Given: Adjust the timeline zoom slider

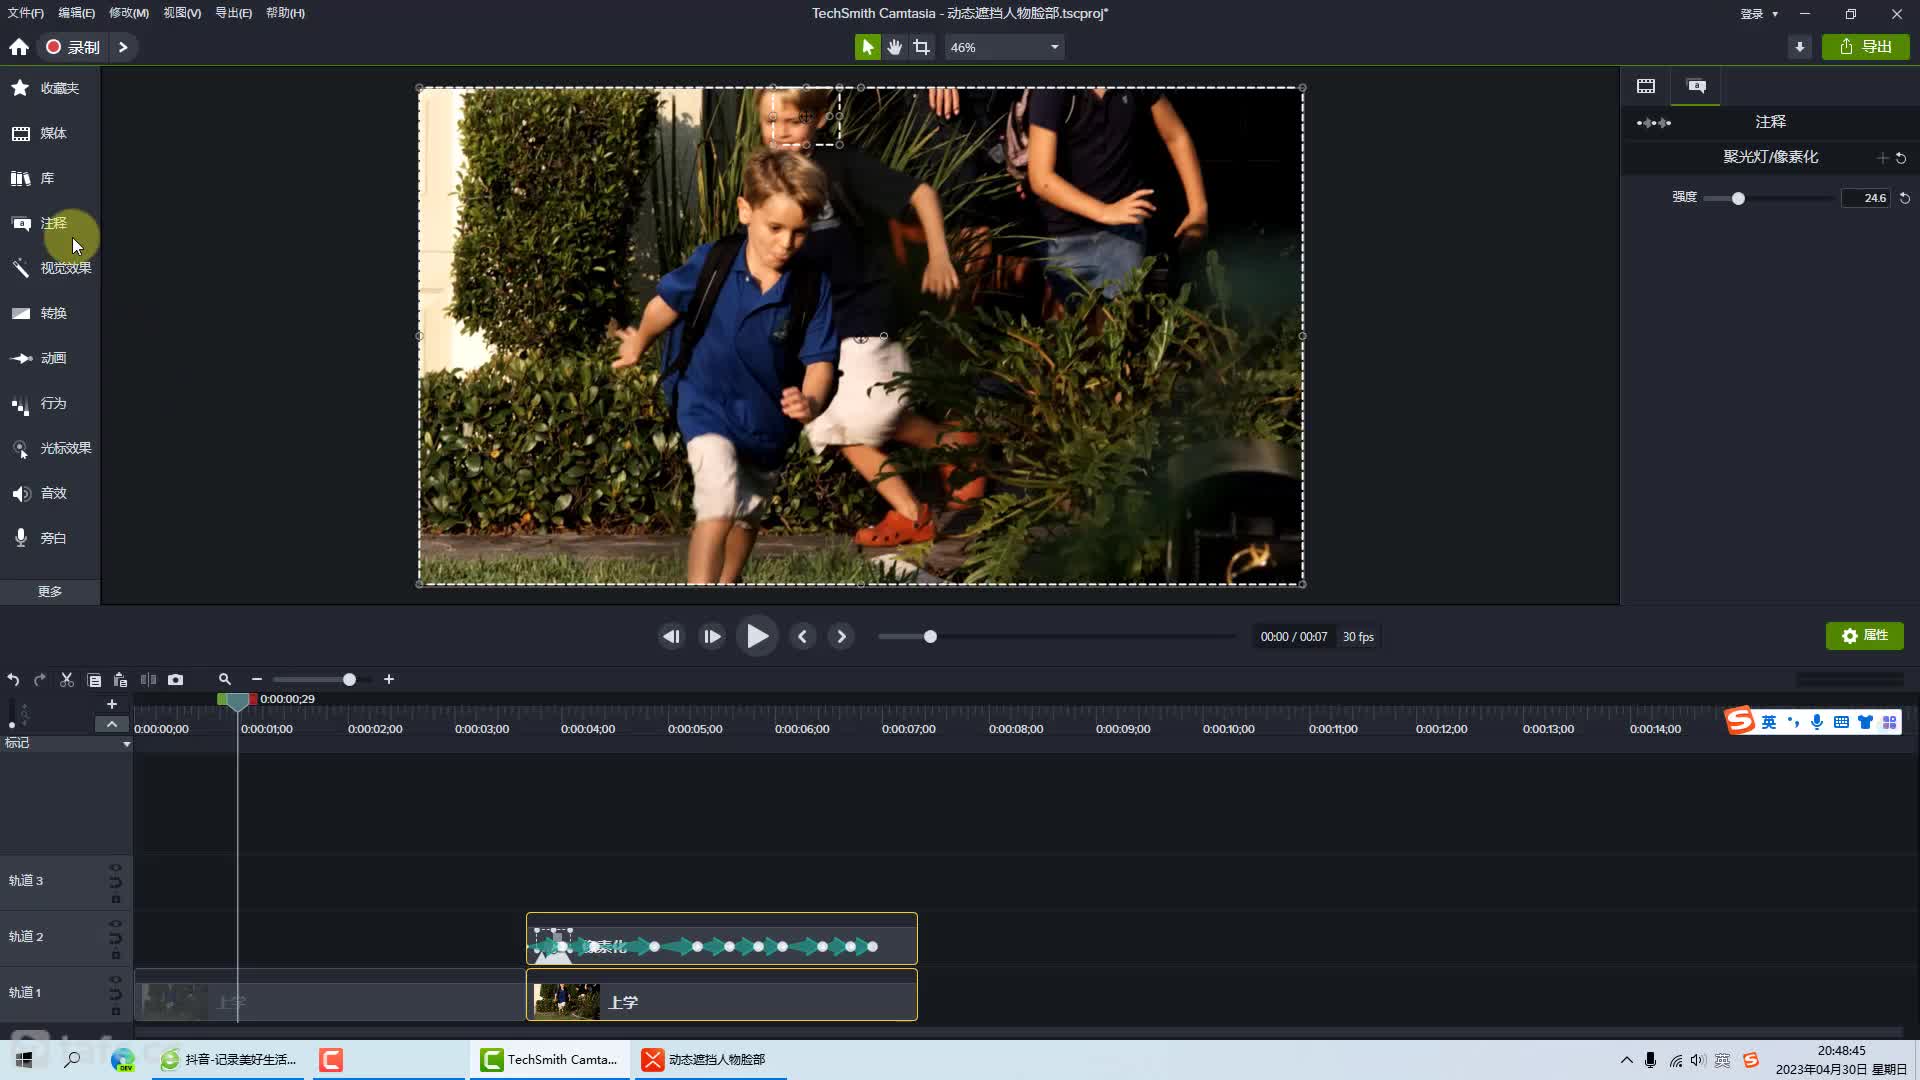Looking at the screenshot, I should click(x=349, y=680).
